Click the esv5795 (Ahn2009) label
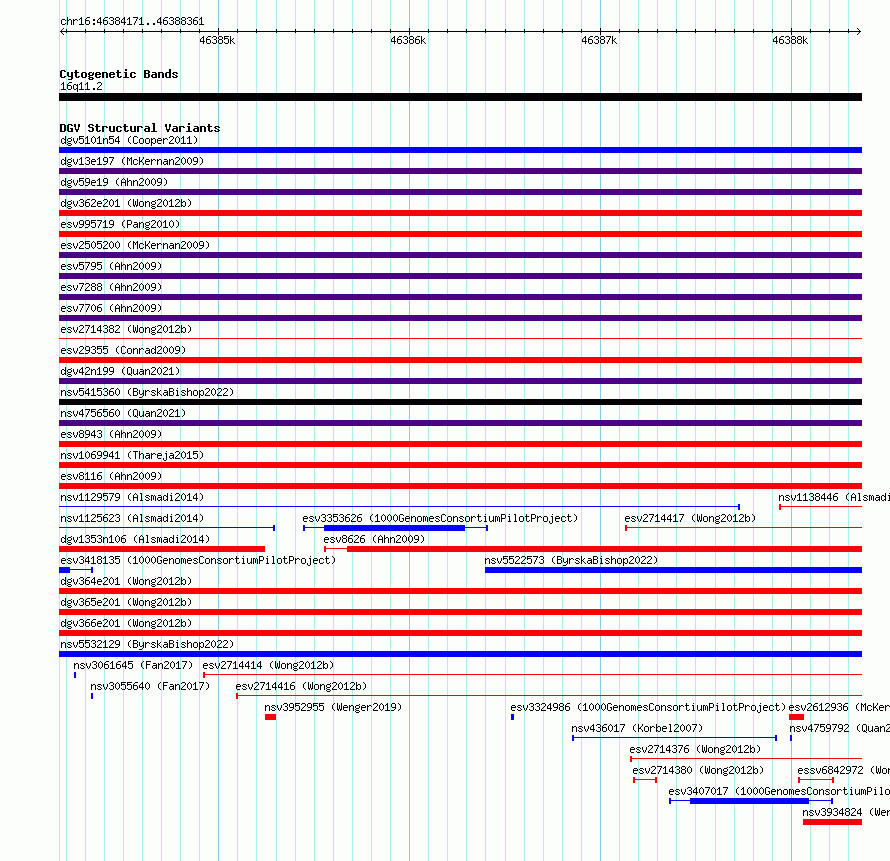890x861 pixels. 111,266
